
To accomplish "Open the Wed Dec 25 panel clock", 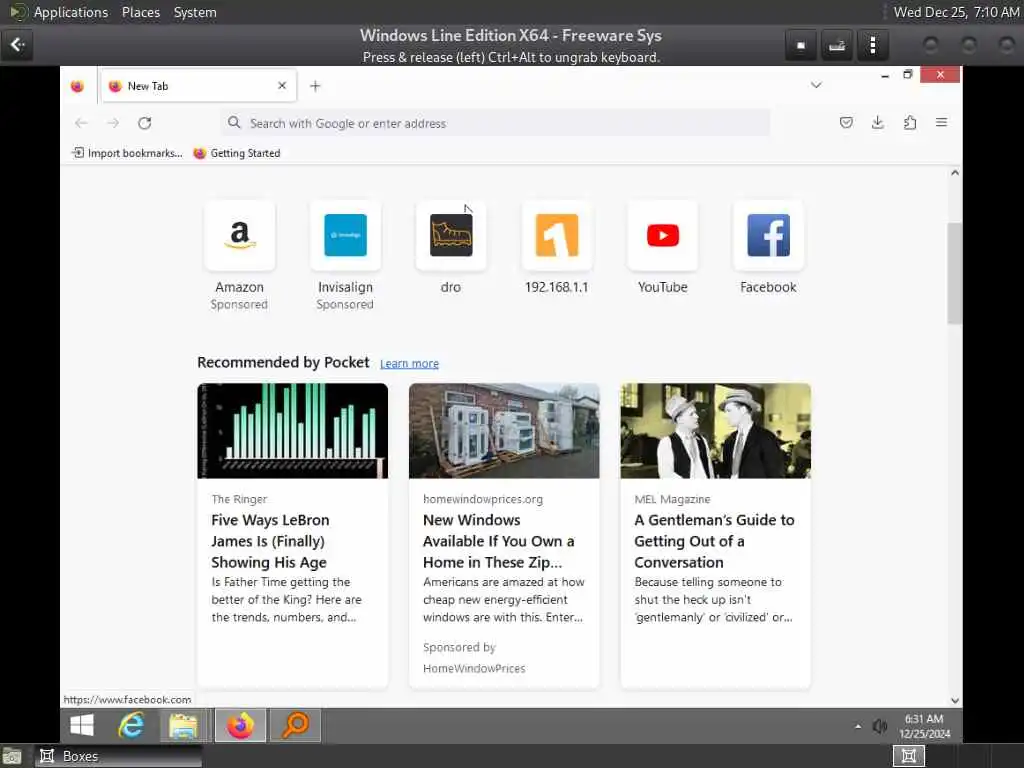I will 956,12.
